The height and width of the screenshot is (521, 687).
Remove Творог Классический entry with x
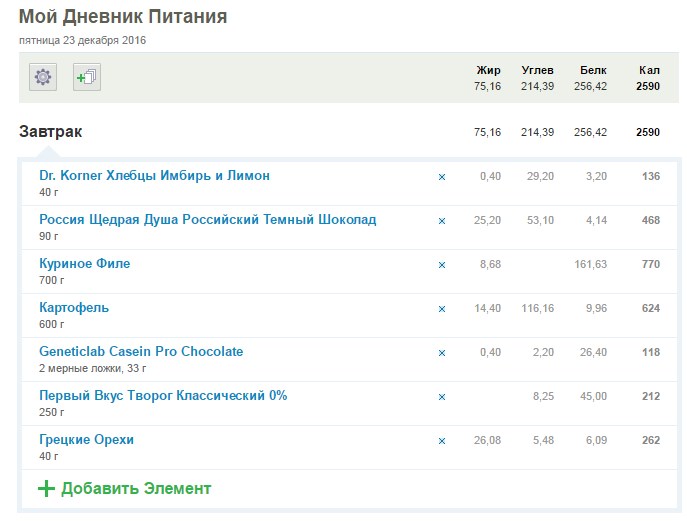[442, 397]
